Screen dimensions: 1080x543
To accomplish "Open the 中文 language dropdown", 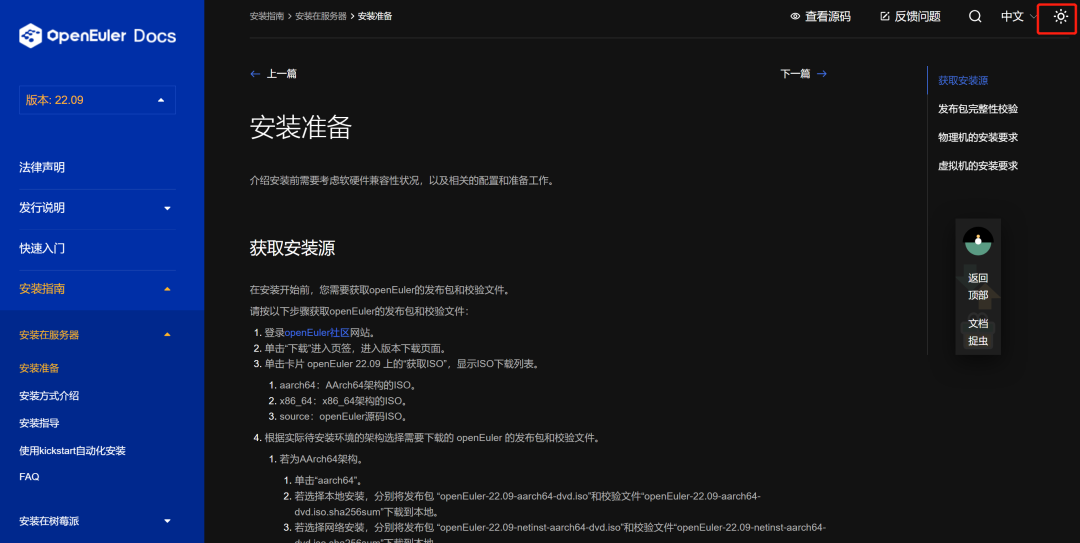I will [1019, 17].
